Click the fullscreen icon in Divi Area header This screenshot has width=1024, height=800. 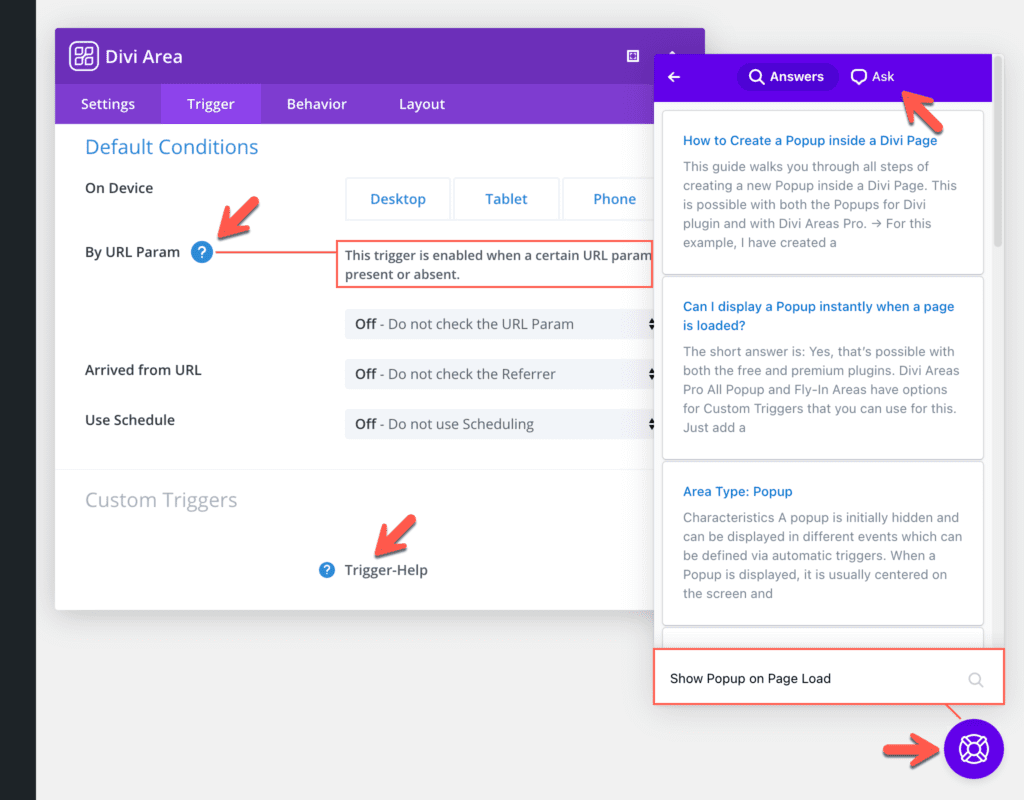click(633, 56)
